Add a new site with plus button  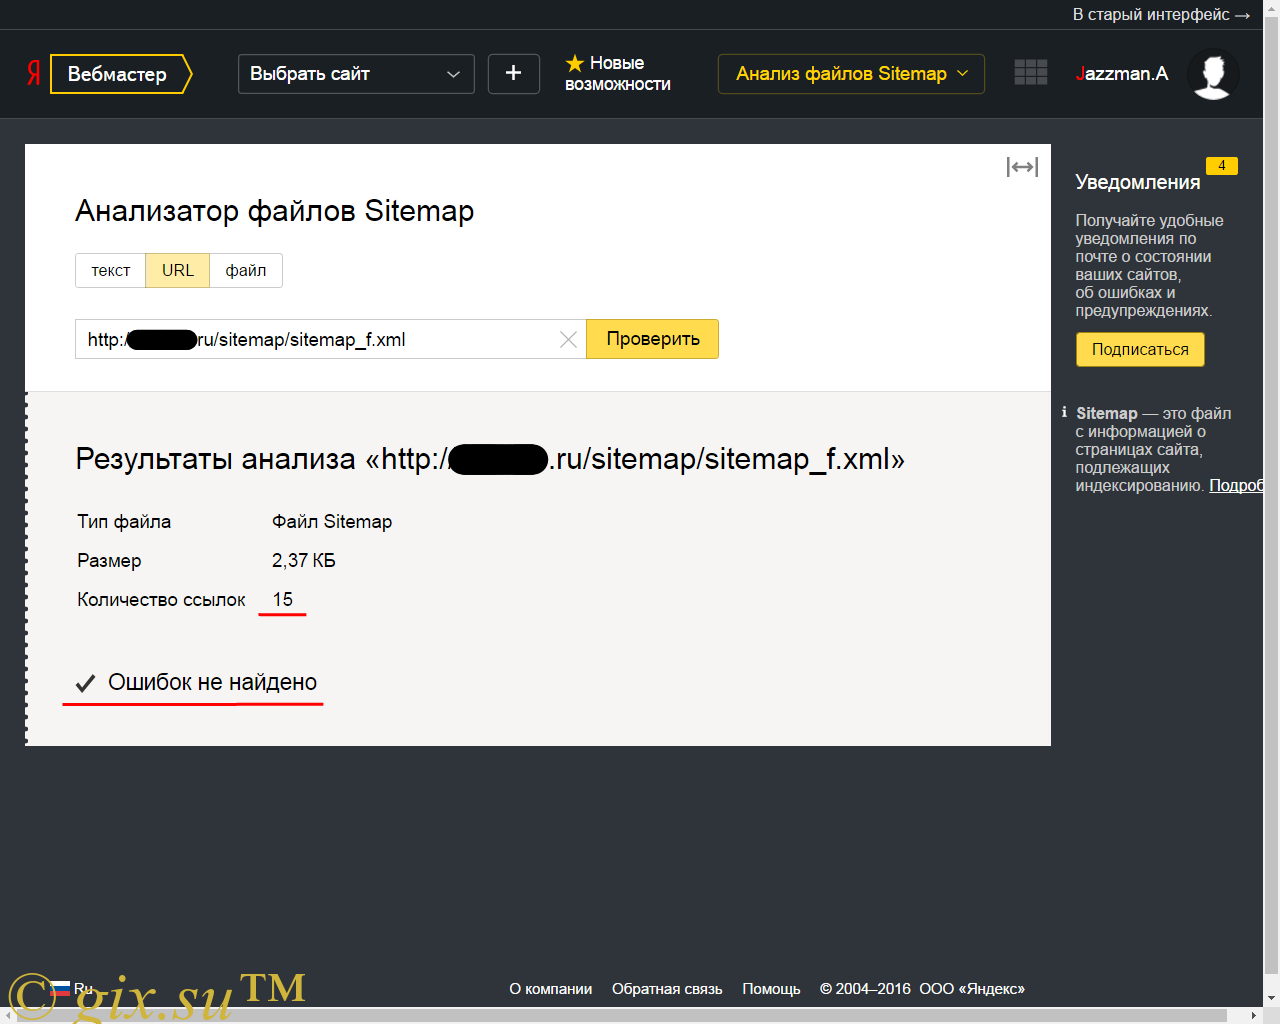point(514,74)
